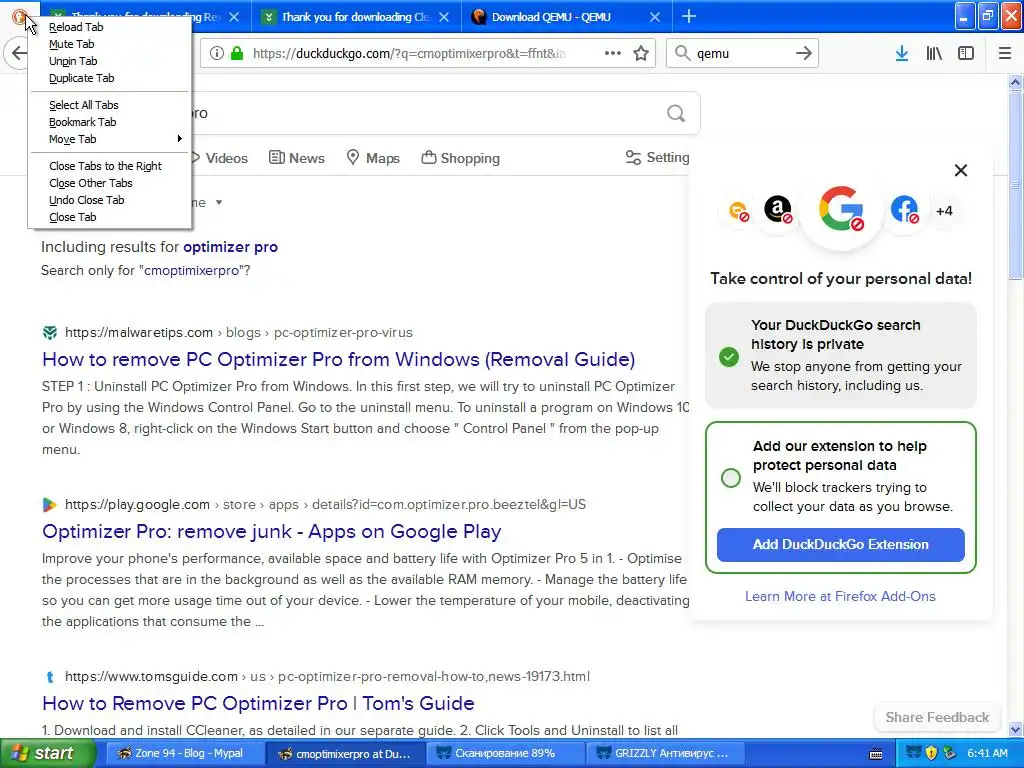Expand the Move Tab submenu

(109, 138)
